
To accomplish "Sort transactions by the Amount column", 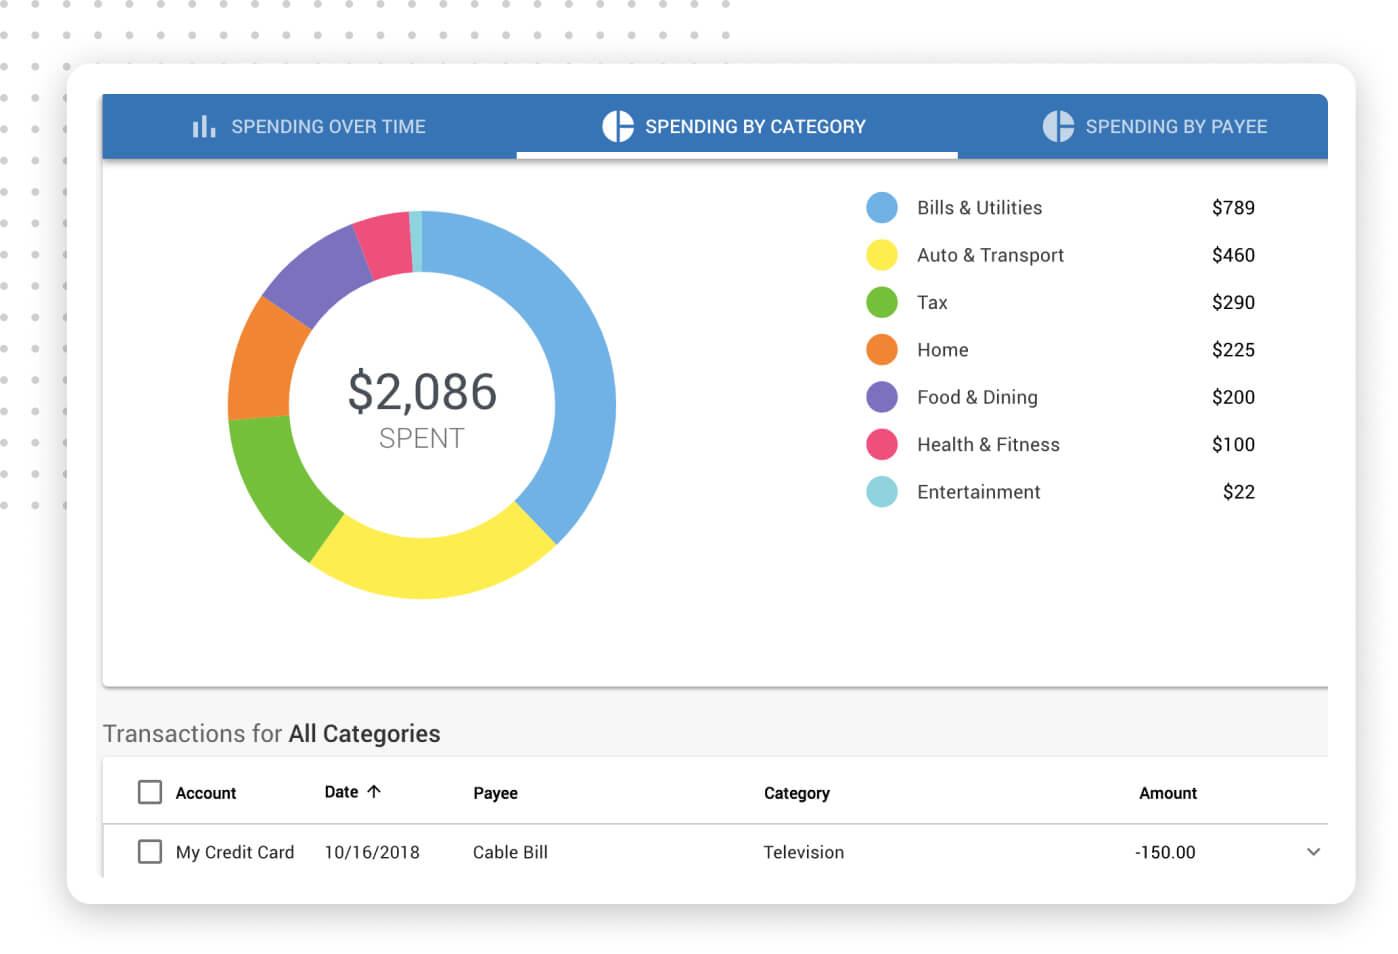I will pyautogui.click(x=1168, y=793).
